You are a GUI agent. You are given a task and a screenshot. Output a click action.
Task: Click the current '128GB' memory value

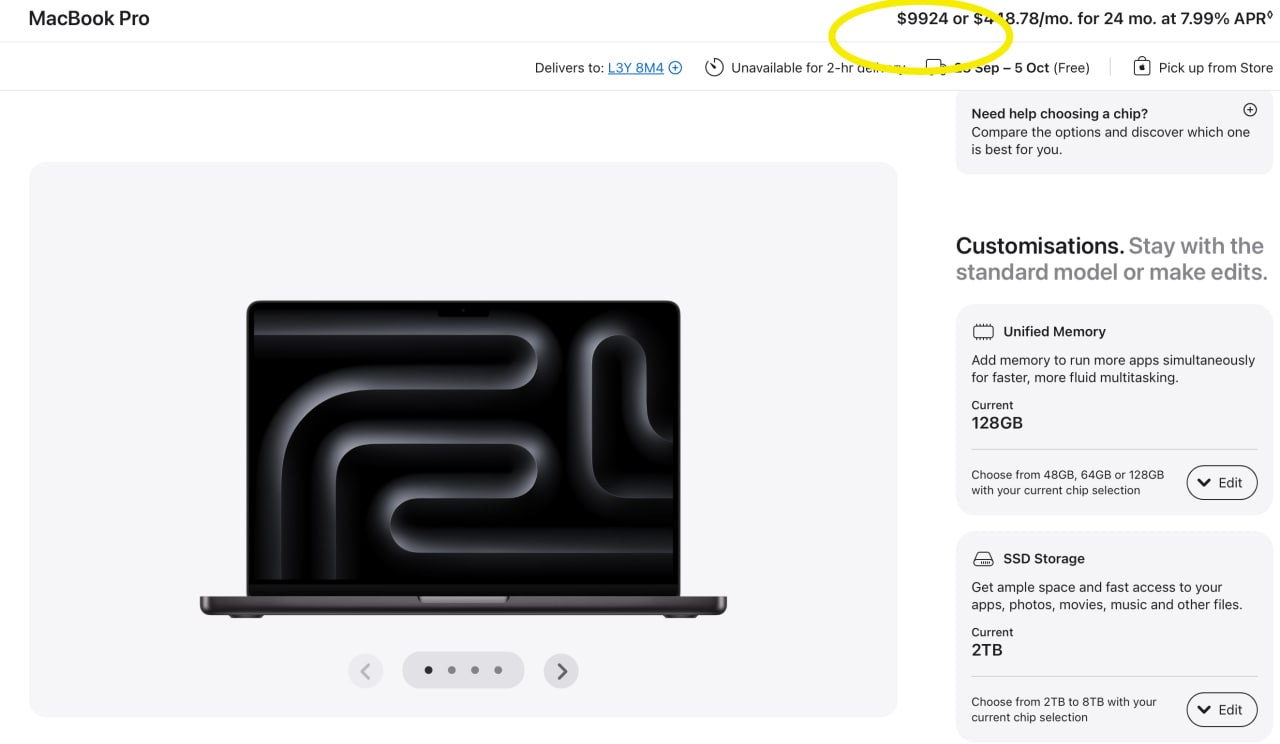click(997, 423)
